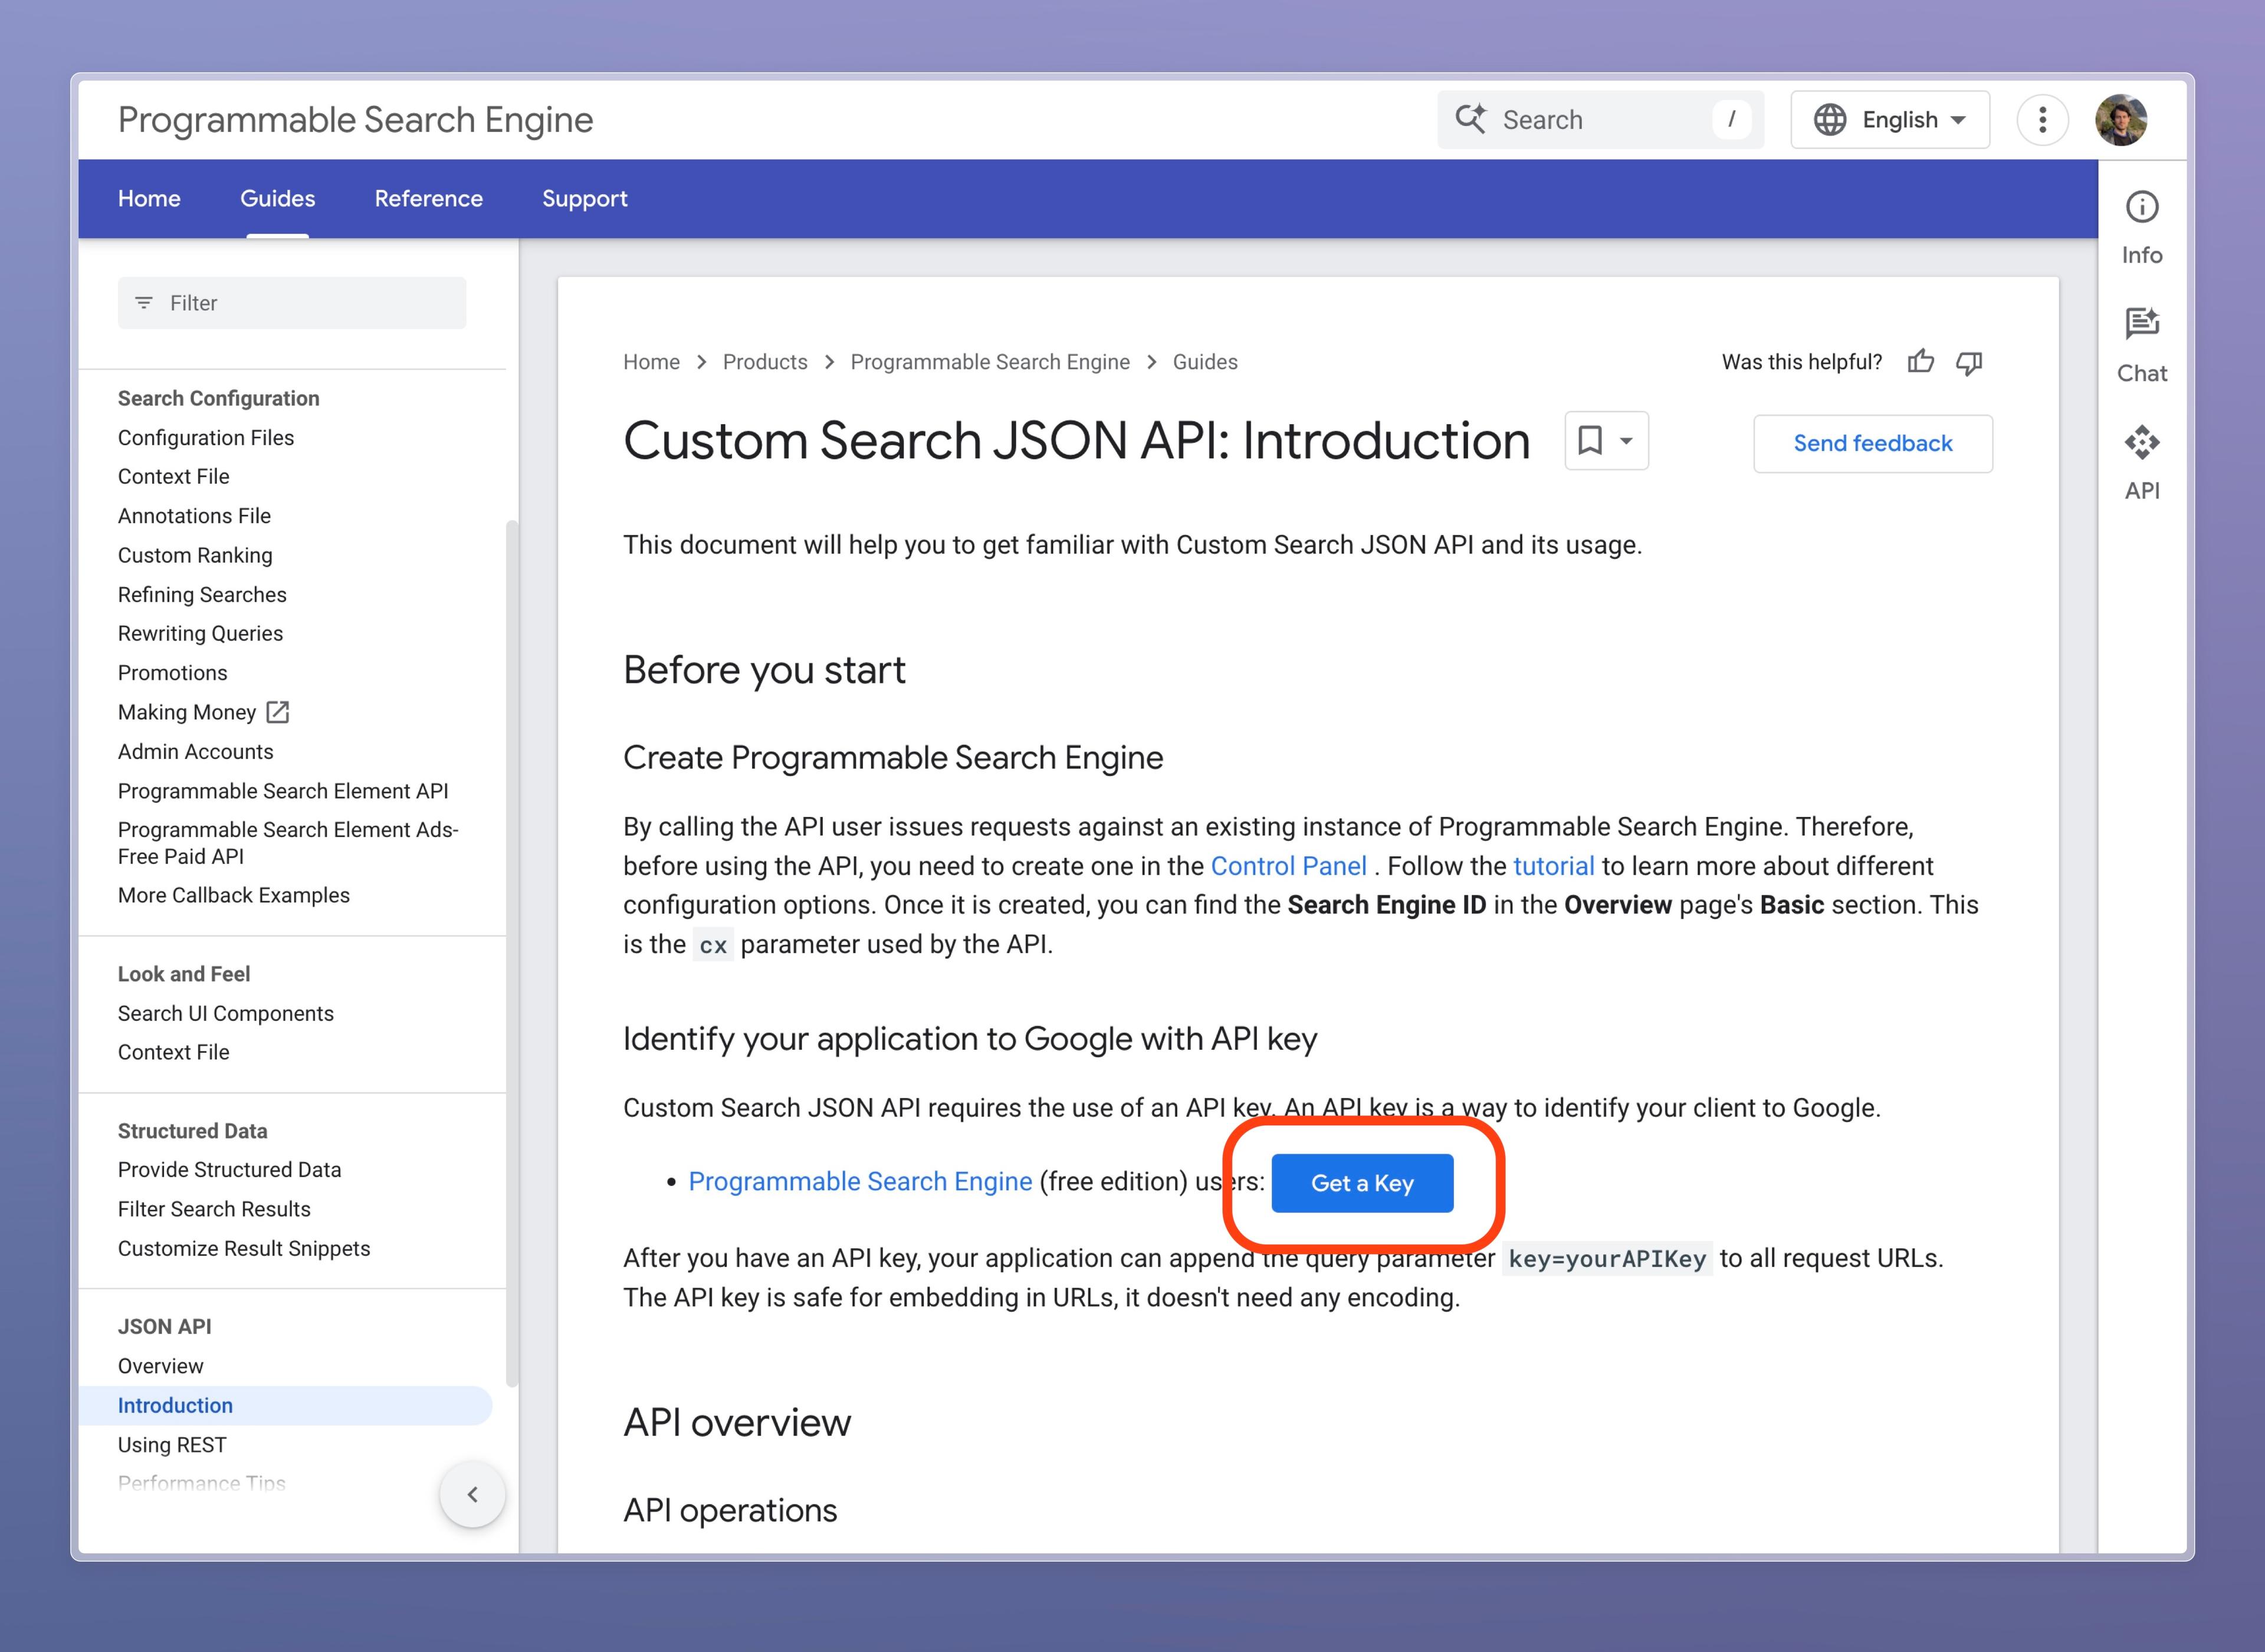The width and height of the screenshot is (2265, 1652).
Task: Click the Products breadcrumb
Action: point(765,362)
